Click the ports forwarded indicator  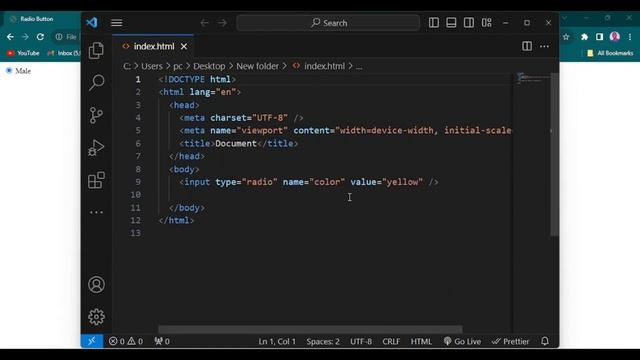click(x=162, y=341)
